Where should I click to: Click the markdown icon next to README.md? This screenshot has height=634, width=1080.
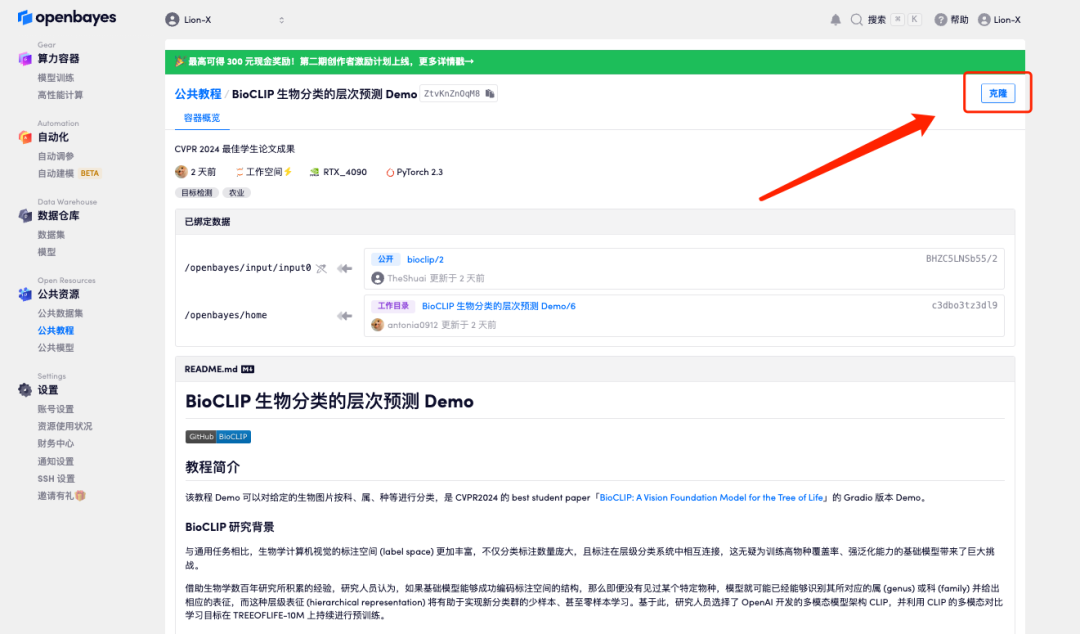248,369
